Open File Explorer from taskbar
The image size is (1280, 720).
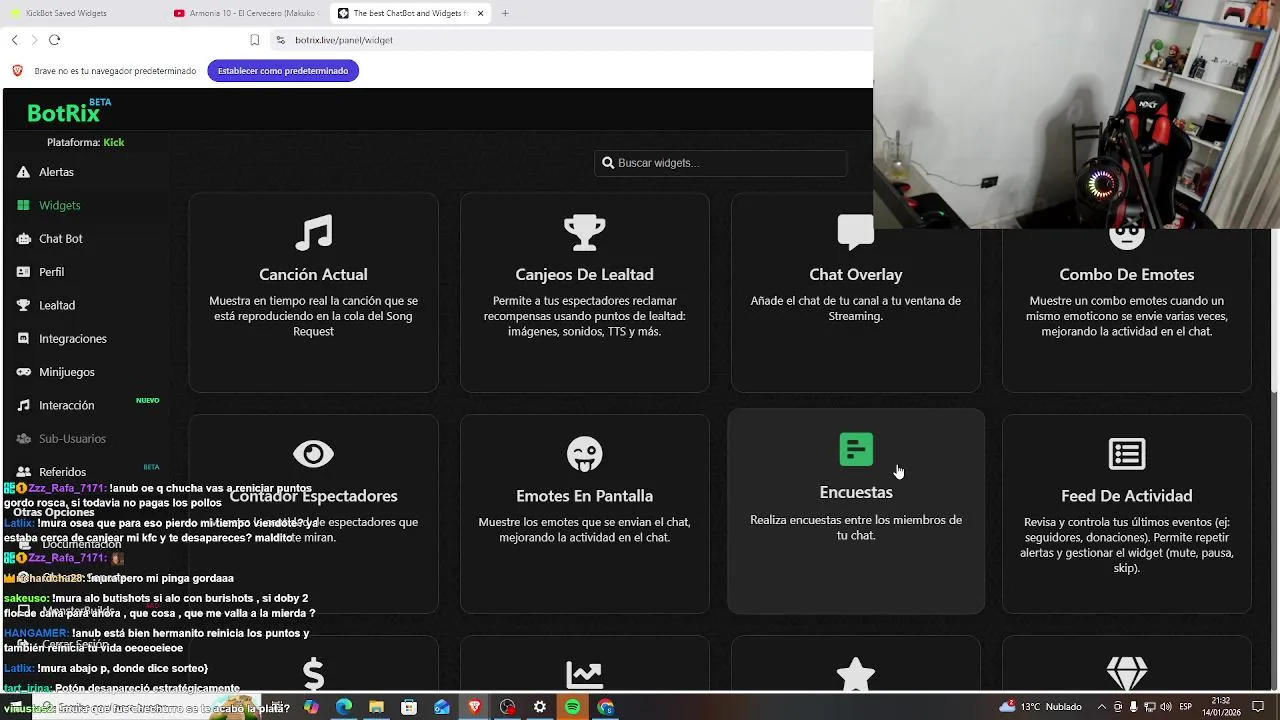point(377,707)
